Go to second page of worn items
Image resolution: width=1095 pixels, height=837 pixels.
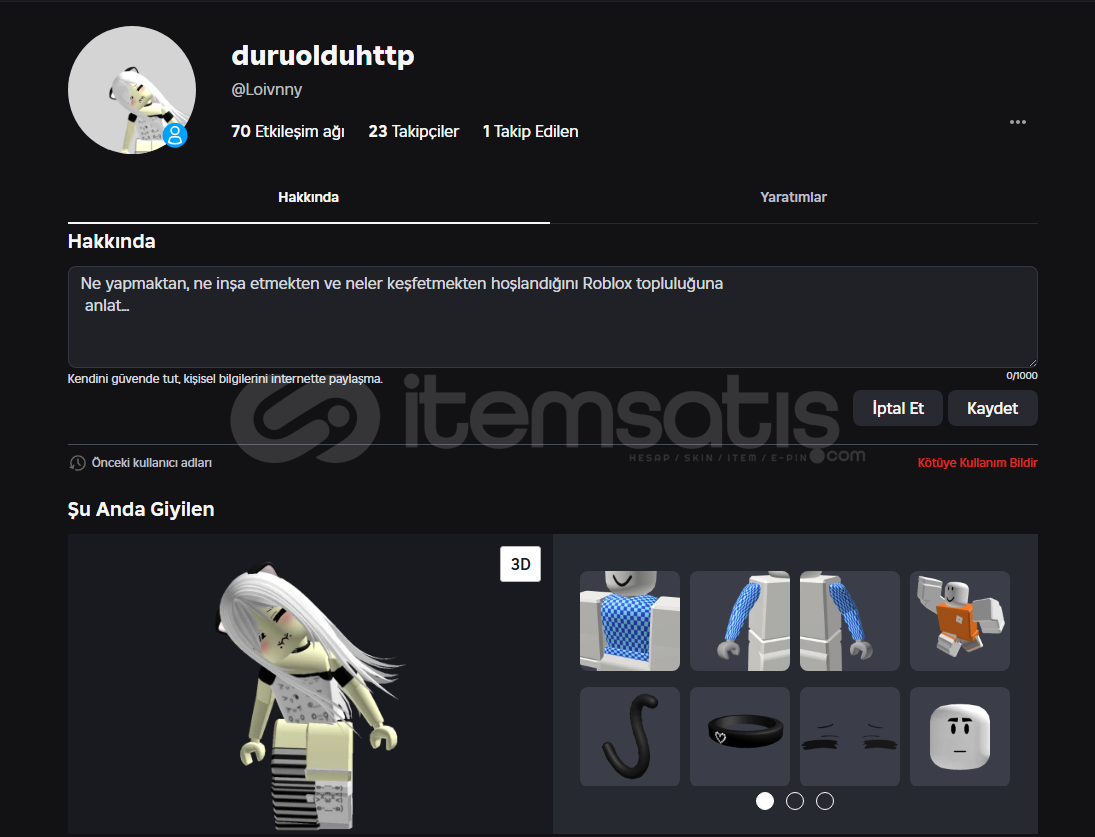(795, 801)
